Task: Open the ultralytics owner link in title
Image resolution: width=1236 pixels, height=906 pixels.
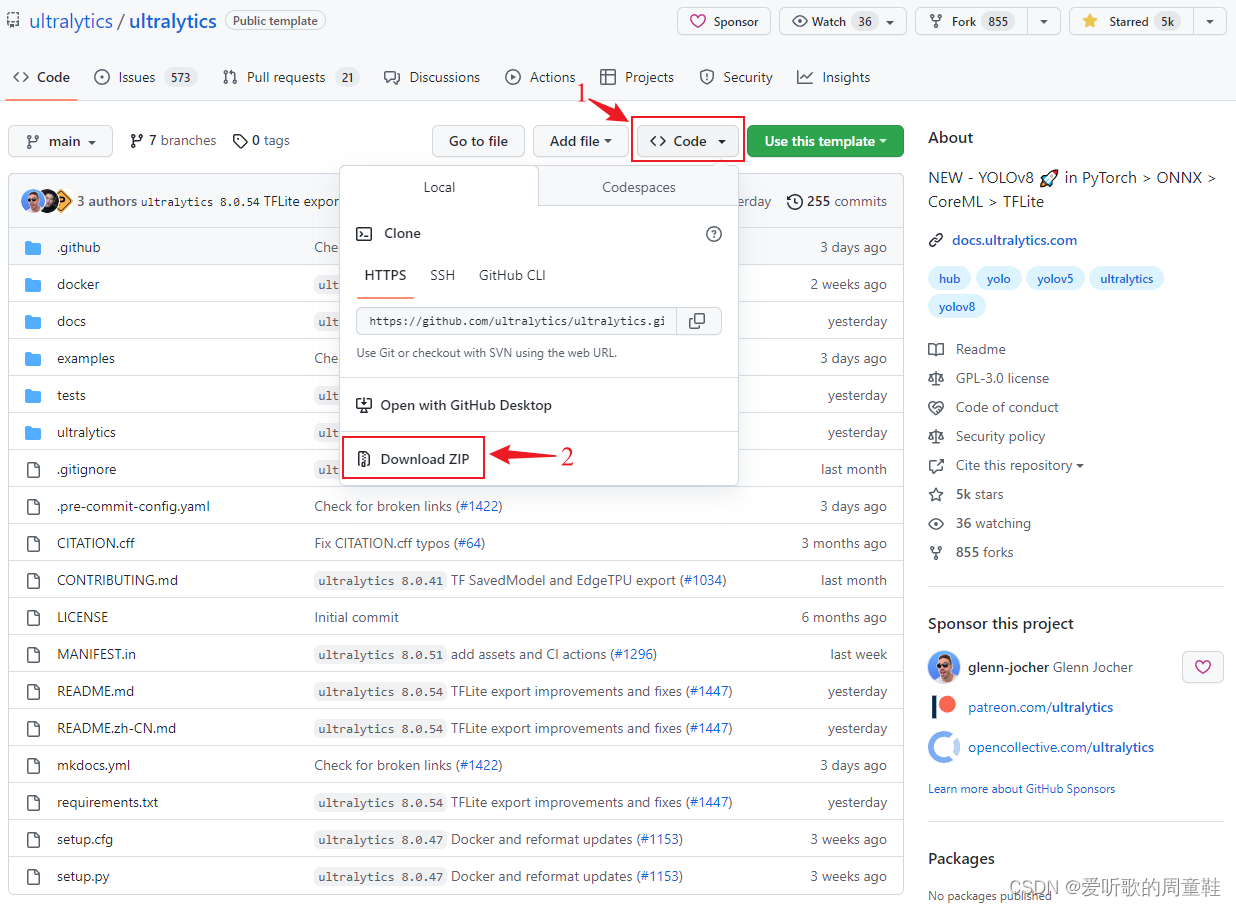Action: (x=71, y=21)
